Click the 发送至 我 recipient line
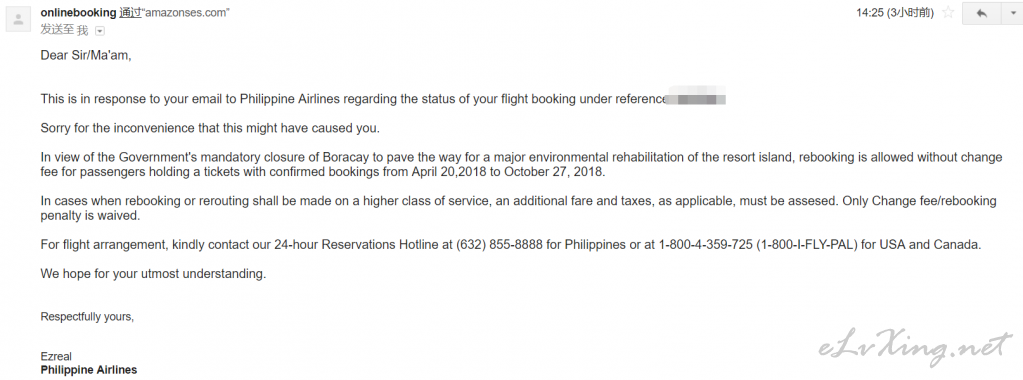1023x380 pixels. [x=64, y=30]
